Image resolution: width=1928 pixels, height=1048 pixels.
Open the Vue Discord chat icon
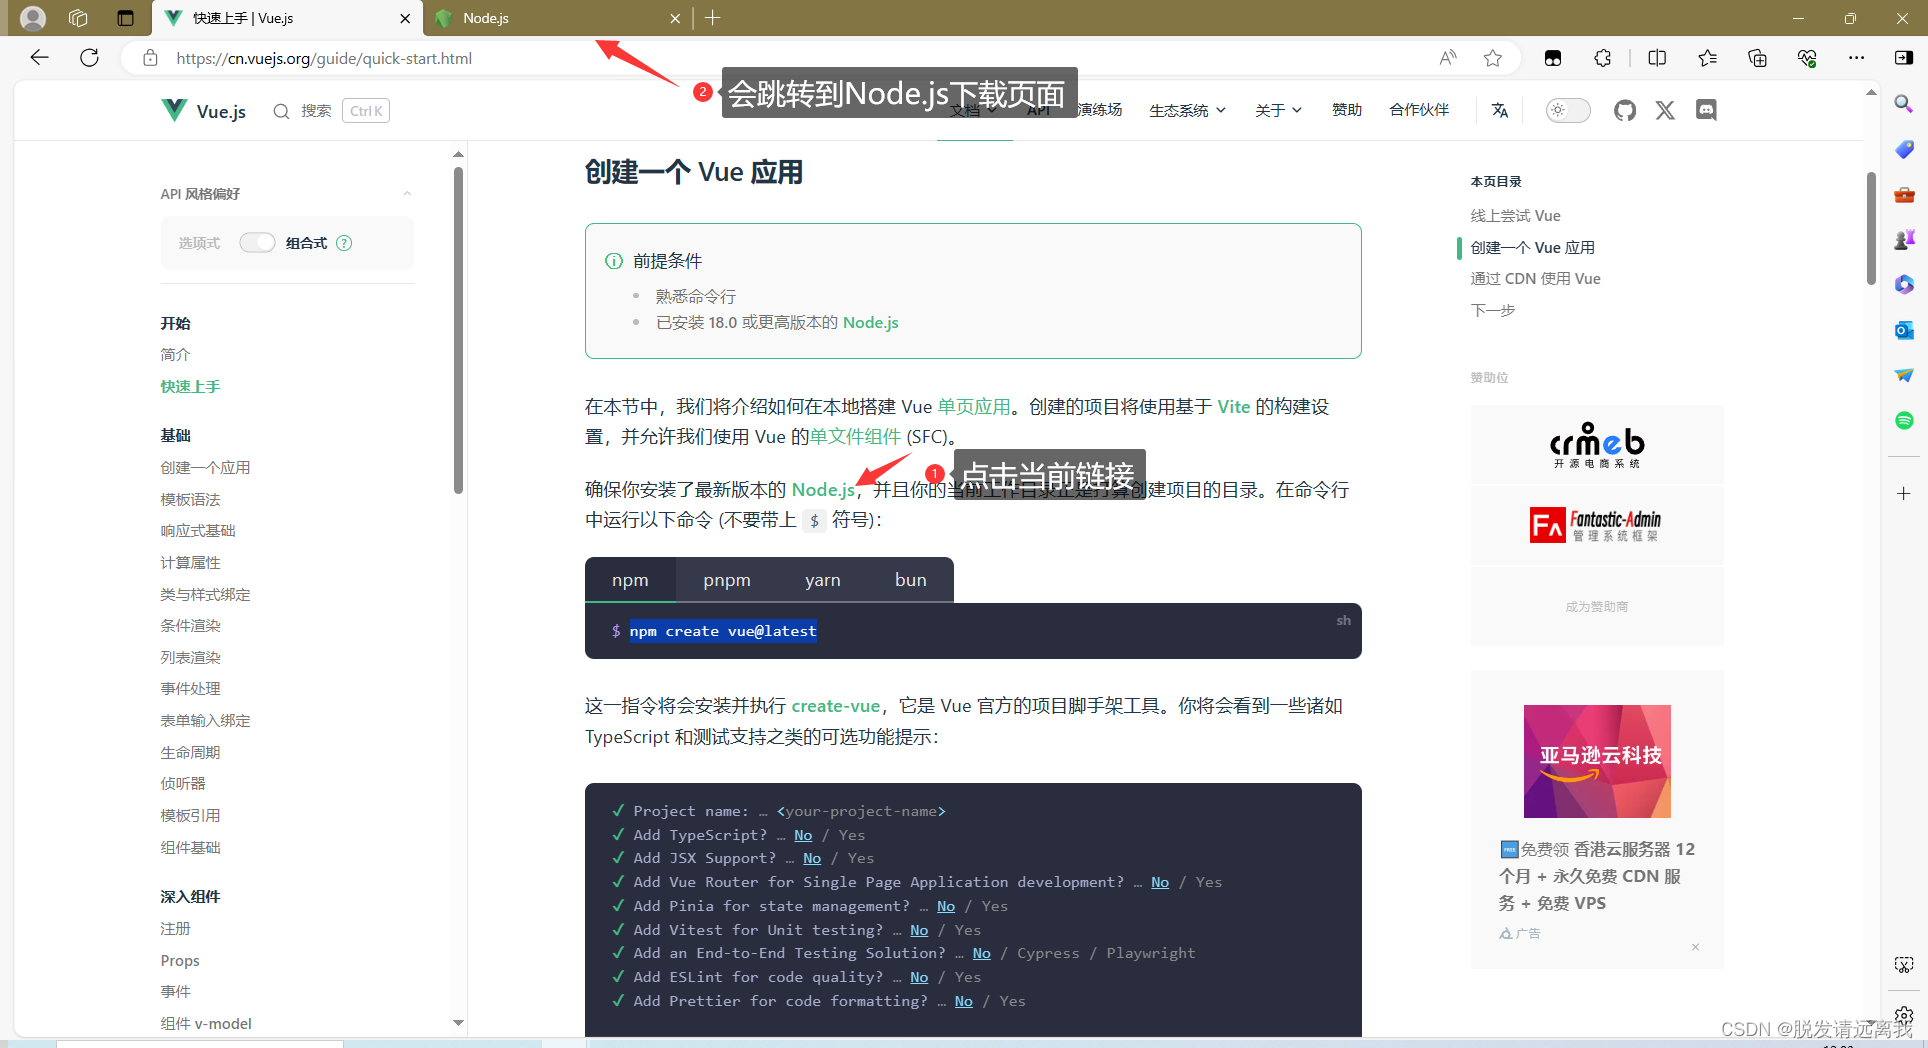pyautogui.click(x=1706, y=110)
